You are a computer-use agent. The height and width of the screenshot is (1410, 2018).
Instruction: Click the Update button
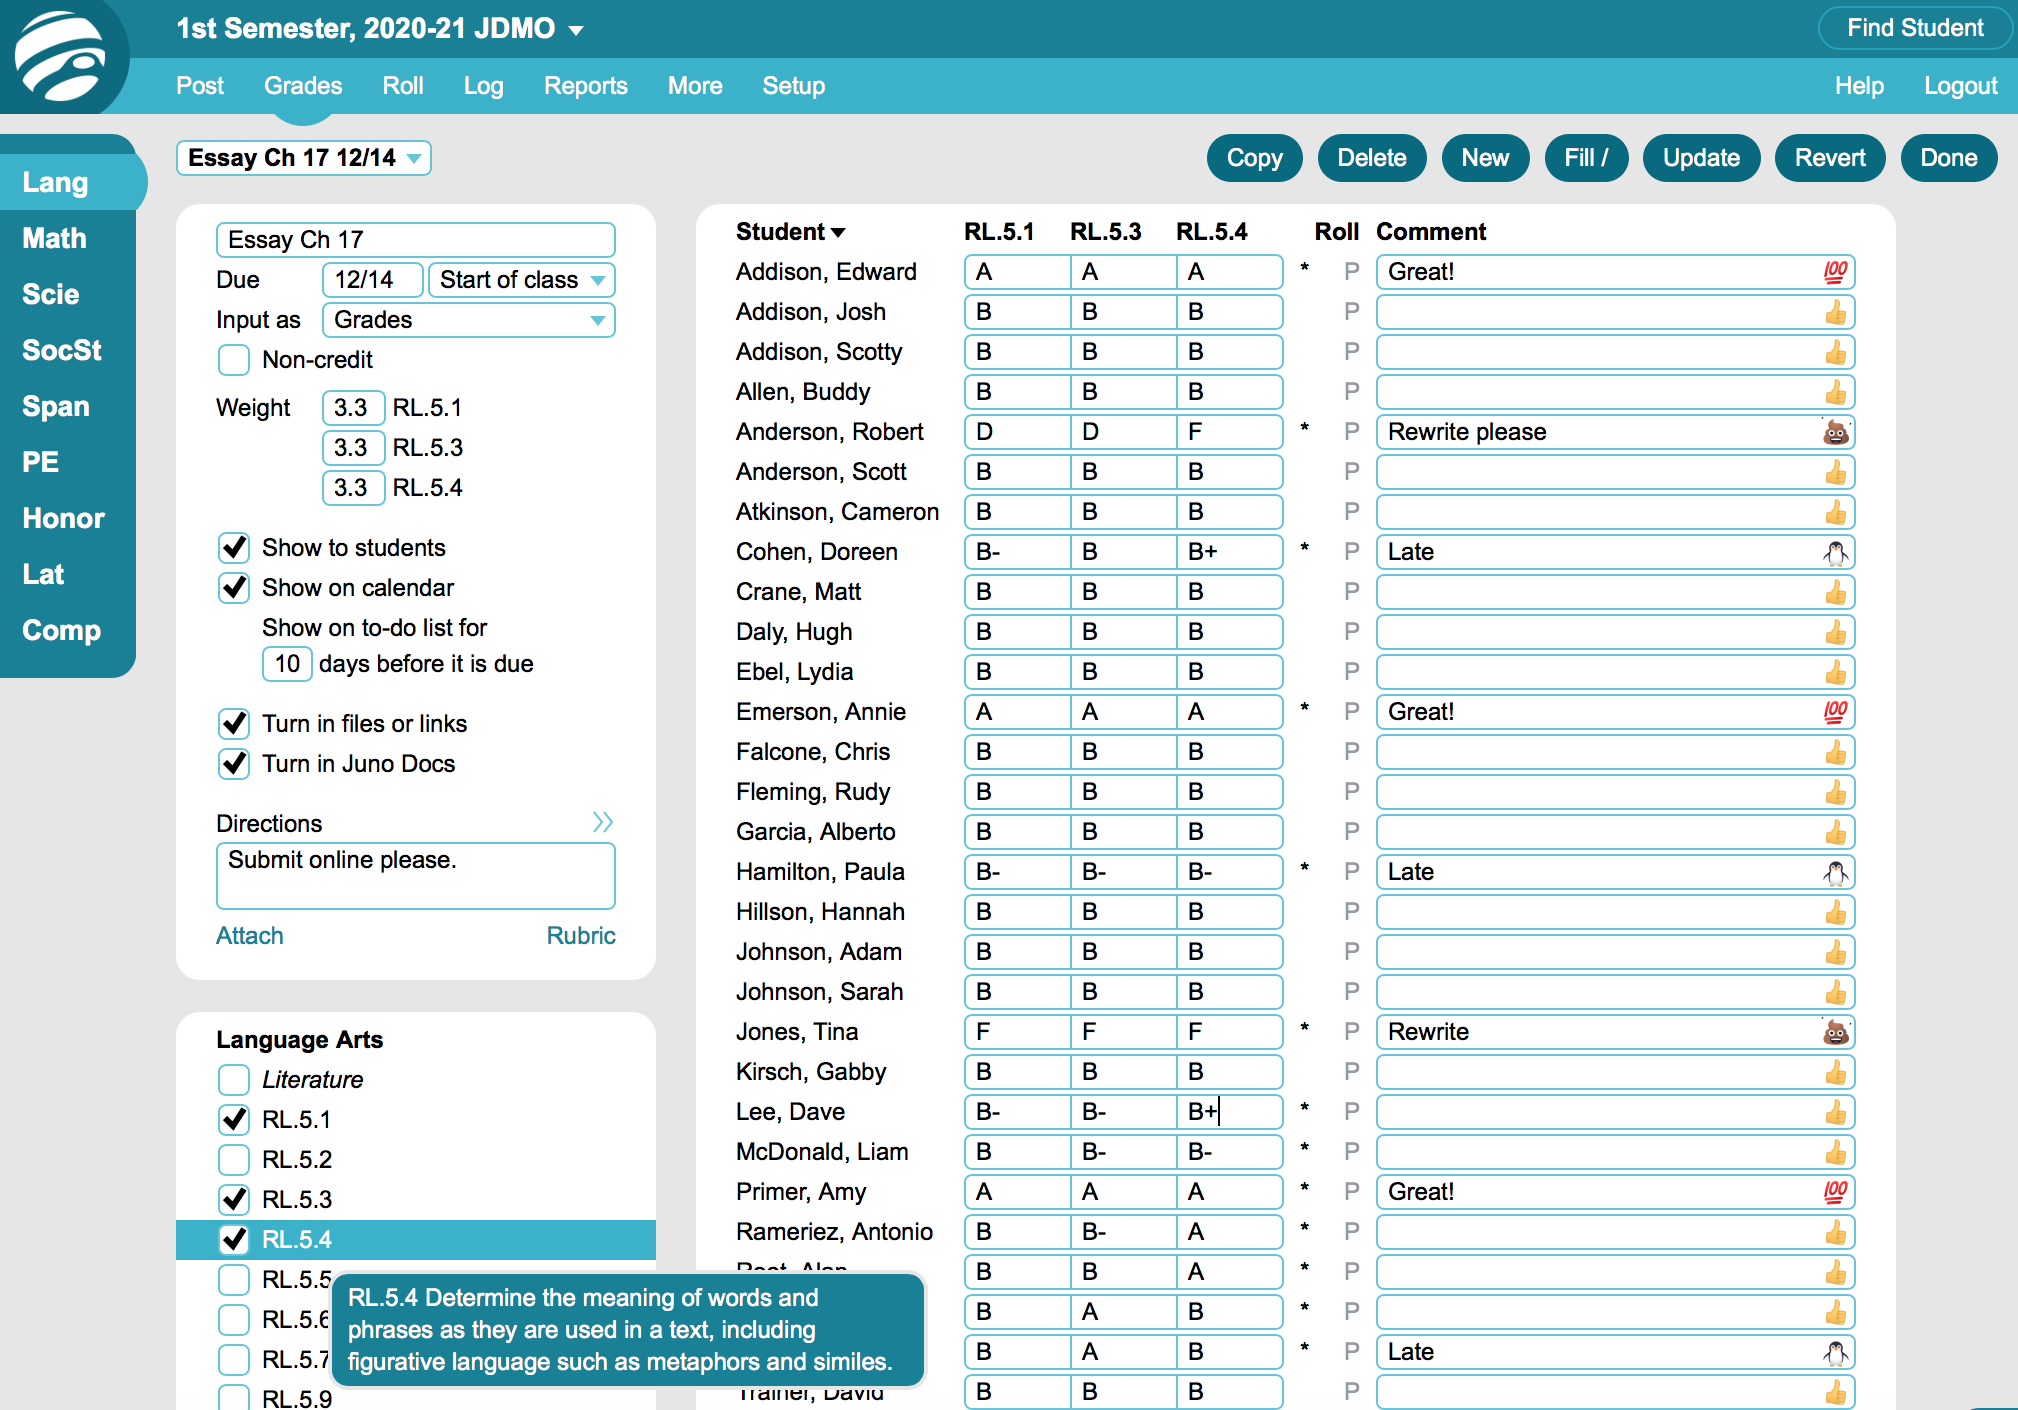[x=1701, y=157]
